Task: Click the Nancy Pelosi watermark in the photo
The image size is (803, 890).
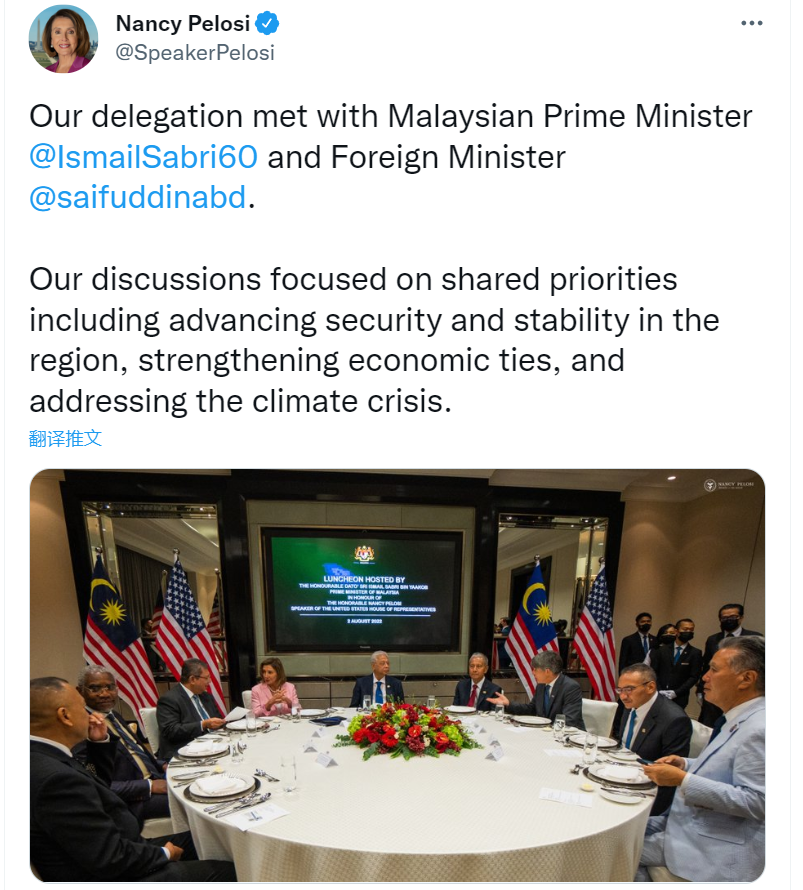Action: 730,485
